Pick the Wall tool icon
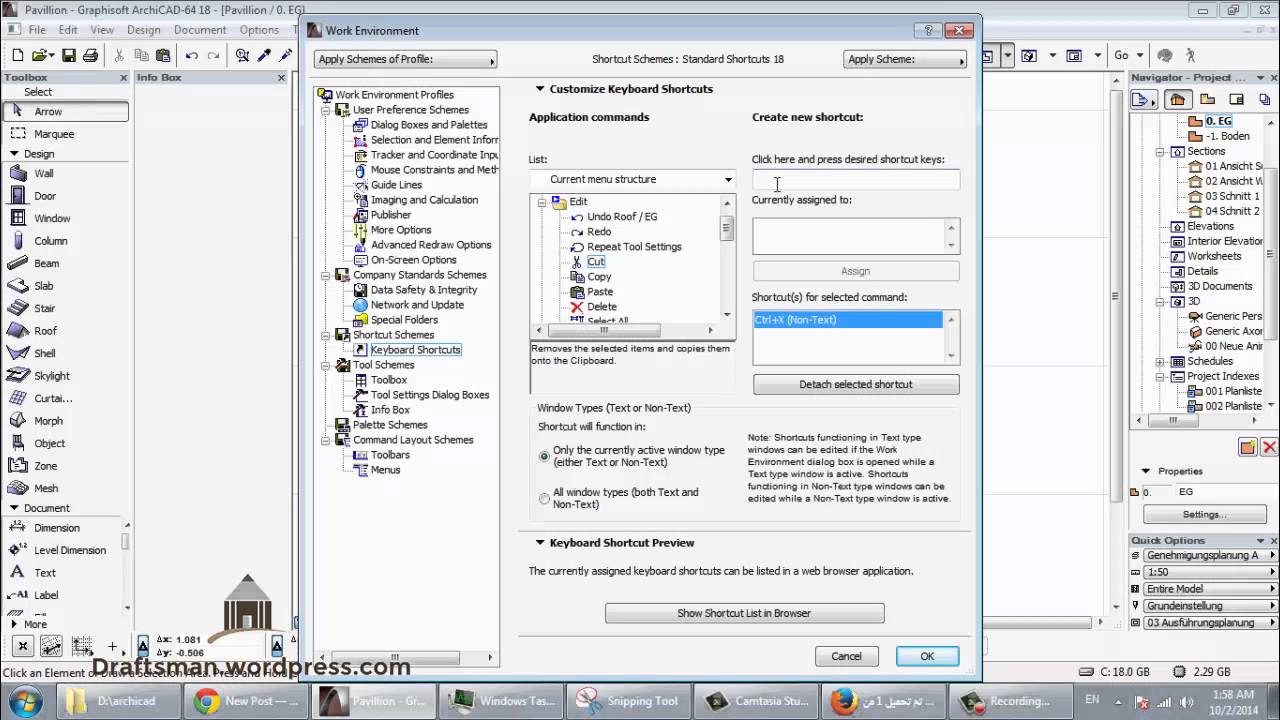The image size is (1280, 720). (x=18, y=173)
